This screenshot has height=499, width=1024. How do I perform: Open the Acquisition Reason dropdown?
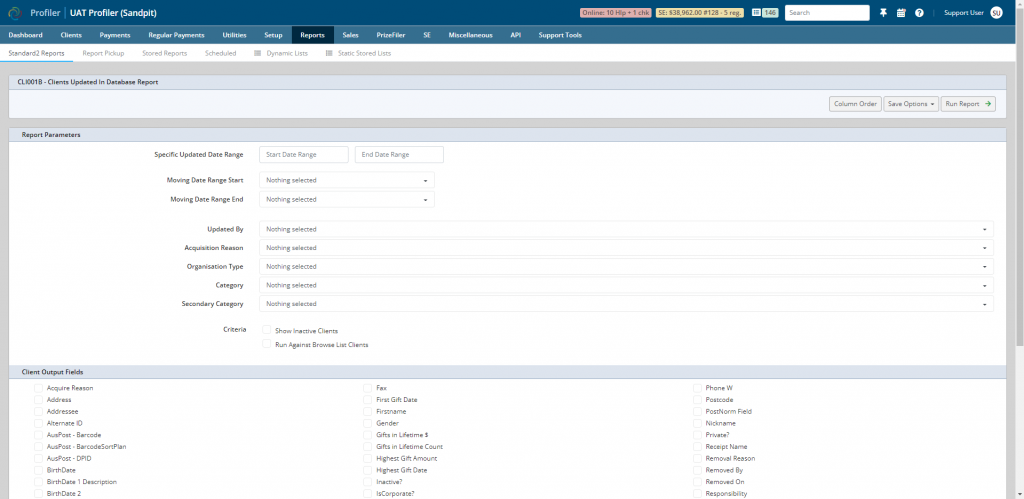(626, 248)
